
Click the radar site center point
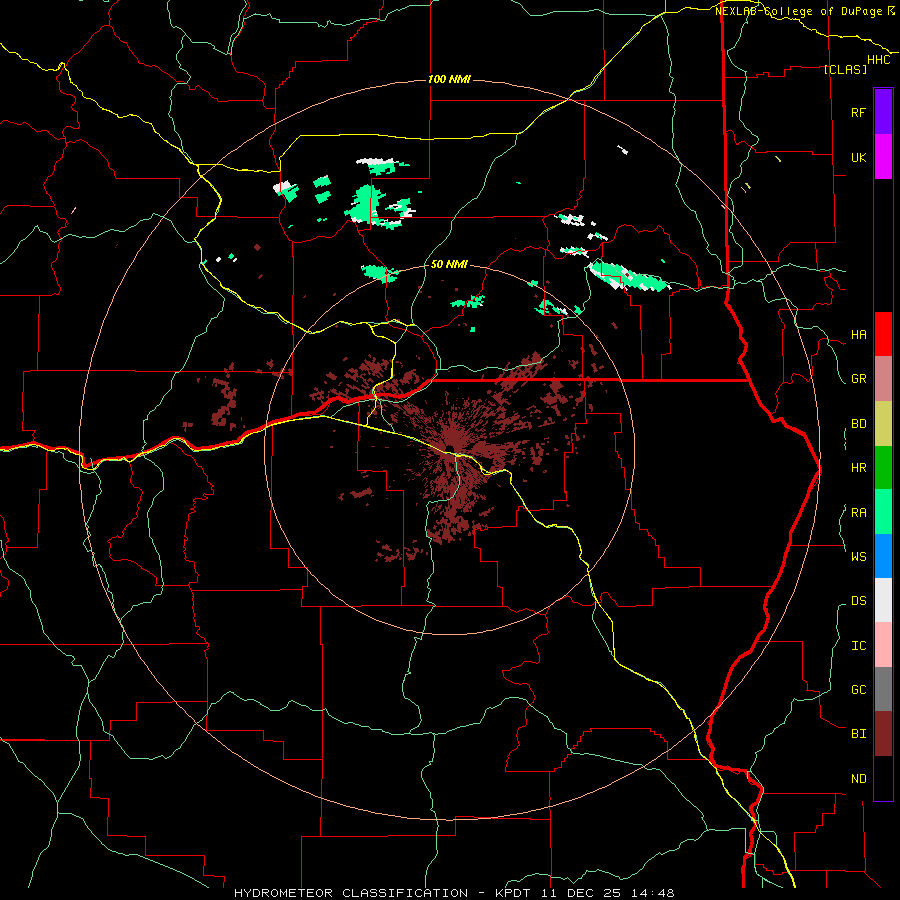click(x=450, y=449)
